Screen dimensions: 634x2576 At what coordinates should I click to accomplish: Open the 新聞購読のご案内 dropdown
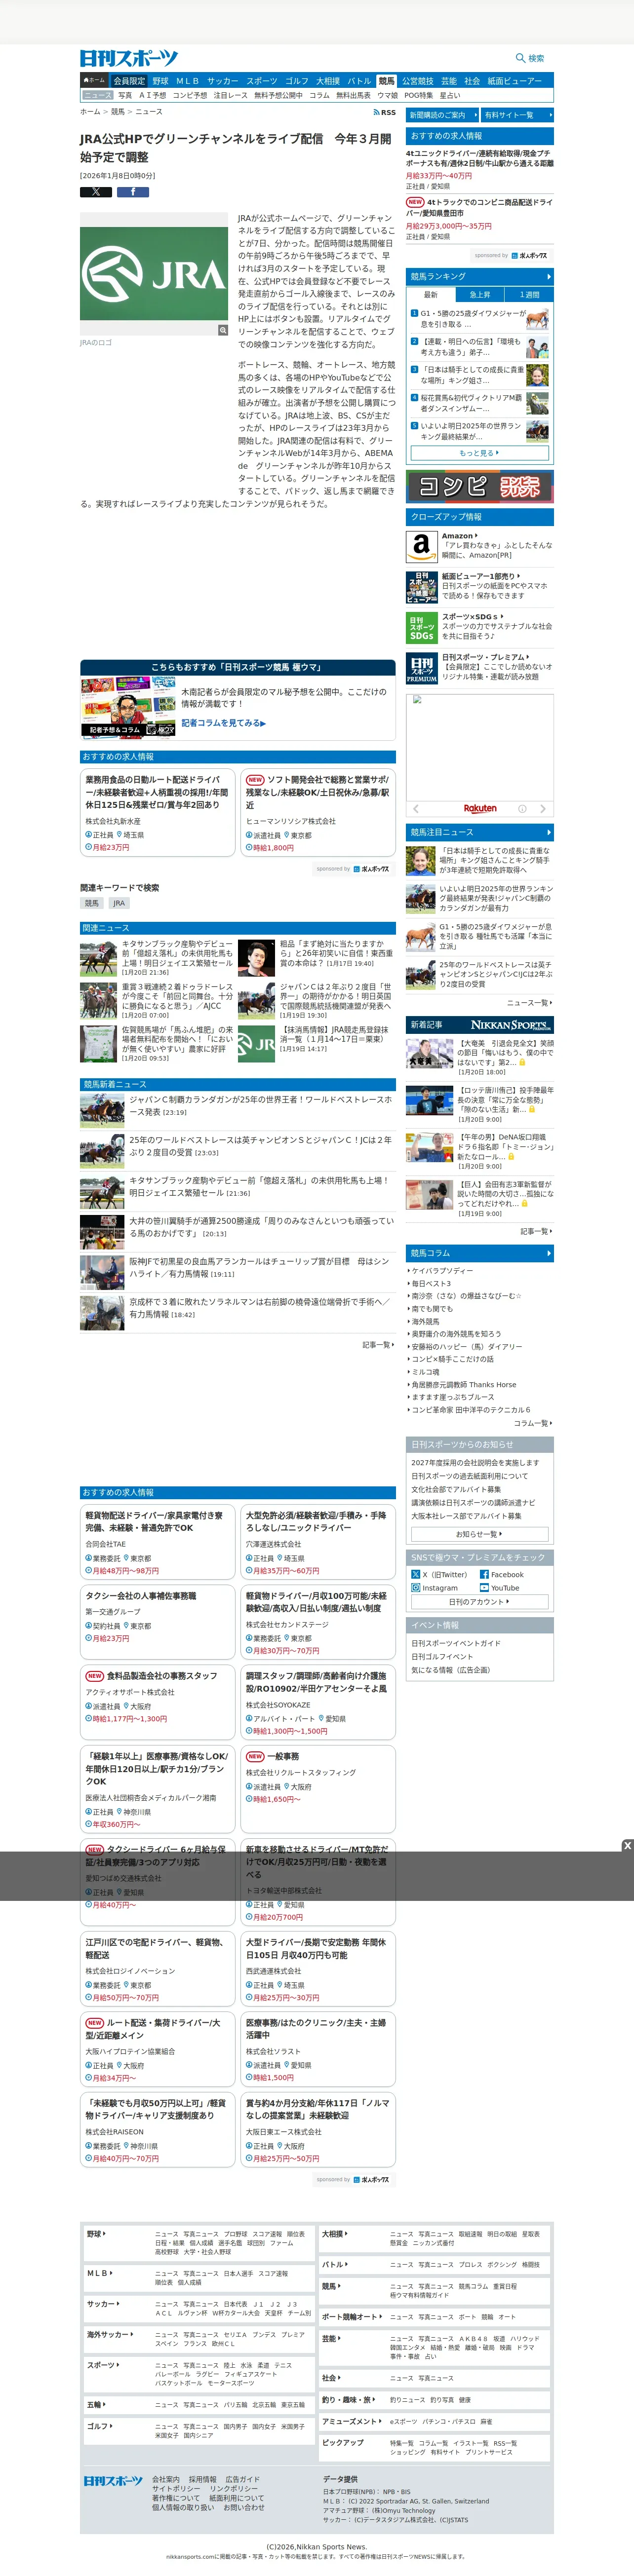click(x=442, y=115)
